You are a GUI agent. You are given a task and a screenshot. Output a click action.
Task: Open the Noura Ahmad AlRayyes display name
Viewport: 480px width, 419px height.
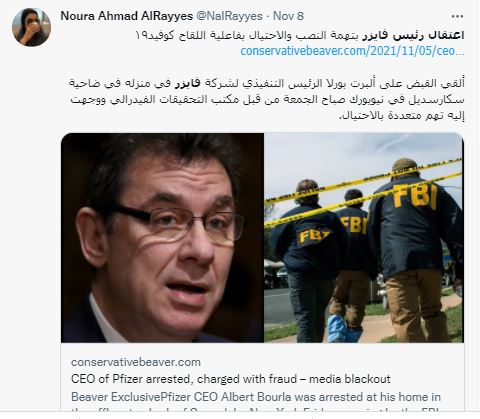126,16
